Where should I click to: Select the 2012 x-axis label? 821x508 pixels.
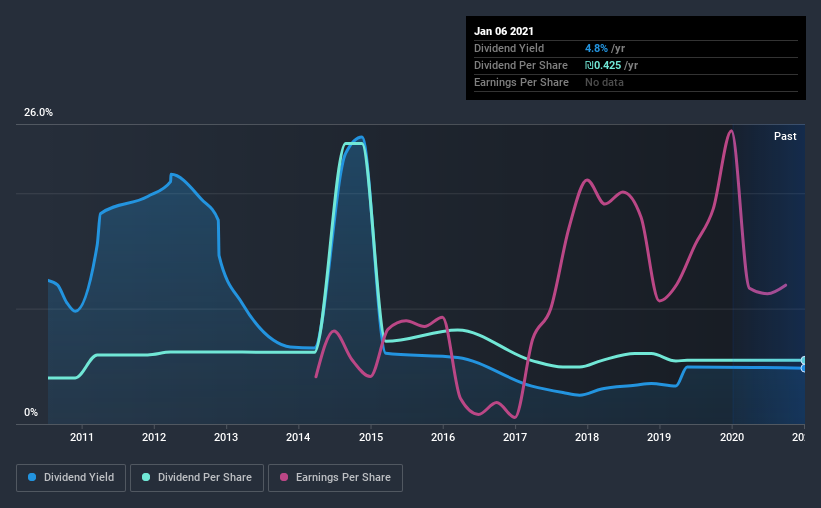tap(154, 437)
